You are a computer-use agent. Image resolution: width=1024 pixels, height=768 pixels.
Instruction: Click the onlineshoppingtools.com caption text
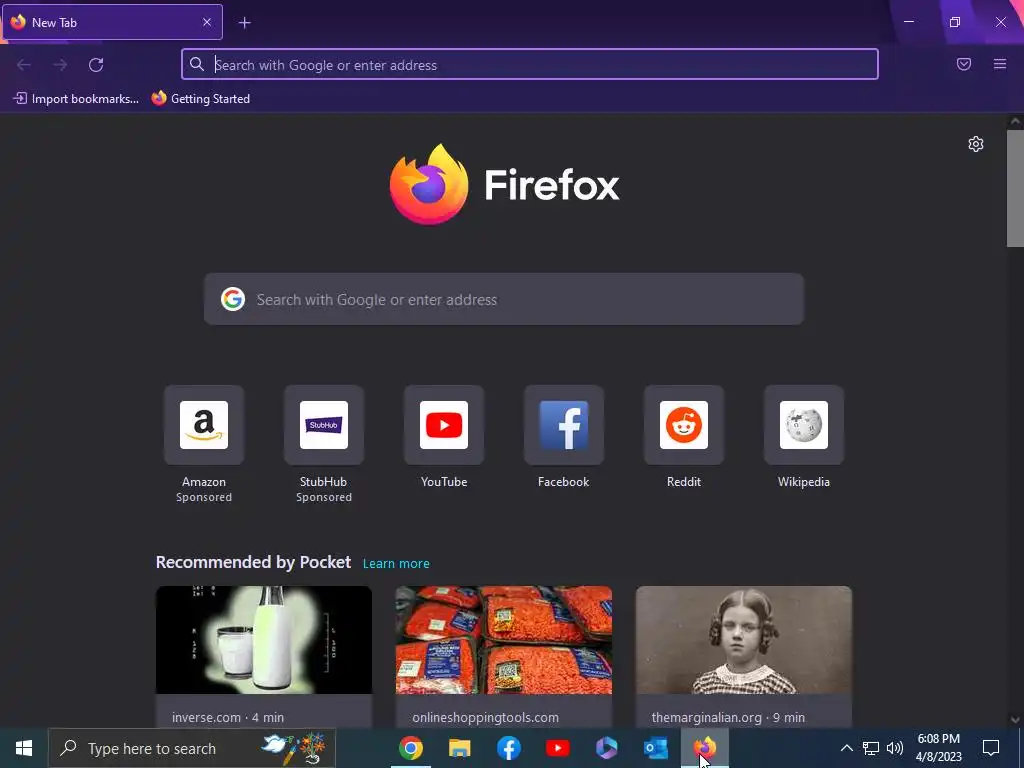(x=485, y=717)
